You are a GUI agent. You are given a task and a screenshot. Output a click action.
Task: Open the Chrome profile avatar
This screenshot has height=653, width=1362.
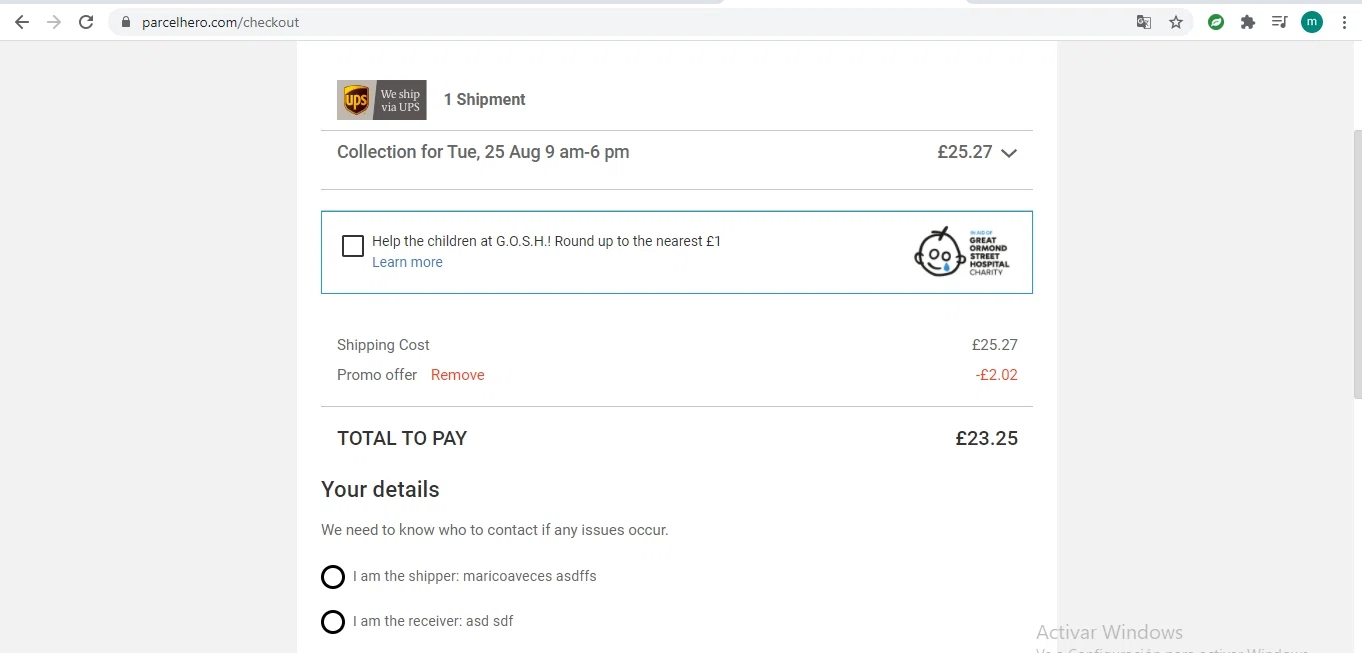(x=1312, y=22)
